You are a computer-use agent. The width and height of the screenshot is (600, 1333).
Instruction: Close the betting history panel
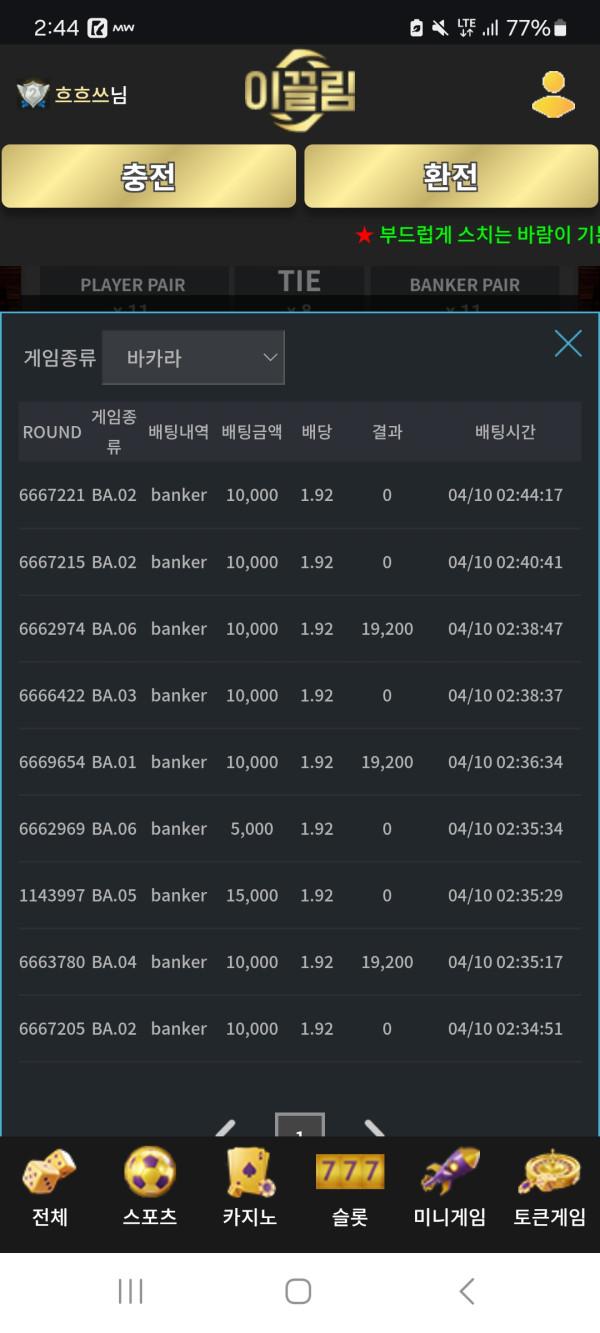pos(568,344)
